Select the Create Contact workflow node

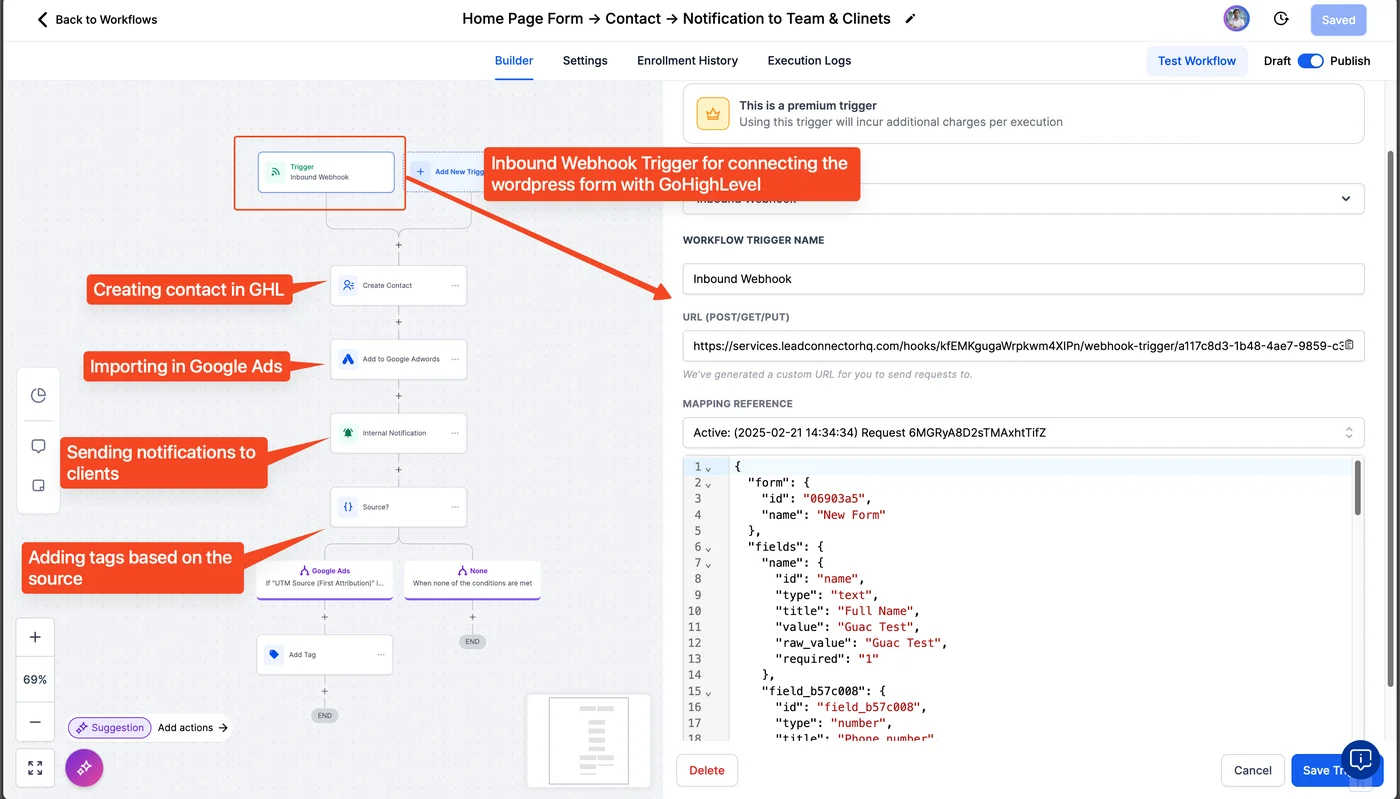coord(398,285)
